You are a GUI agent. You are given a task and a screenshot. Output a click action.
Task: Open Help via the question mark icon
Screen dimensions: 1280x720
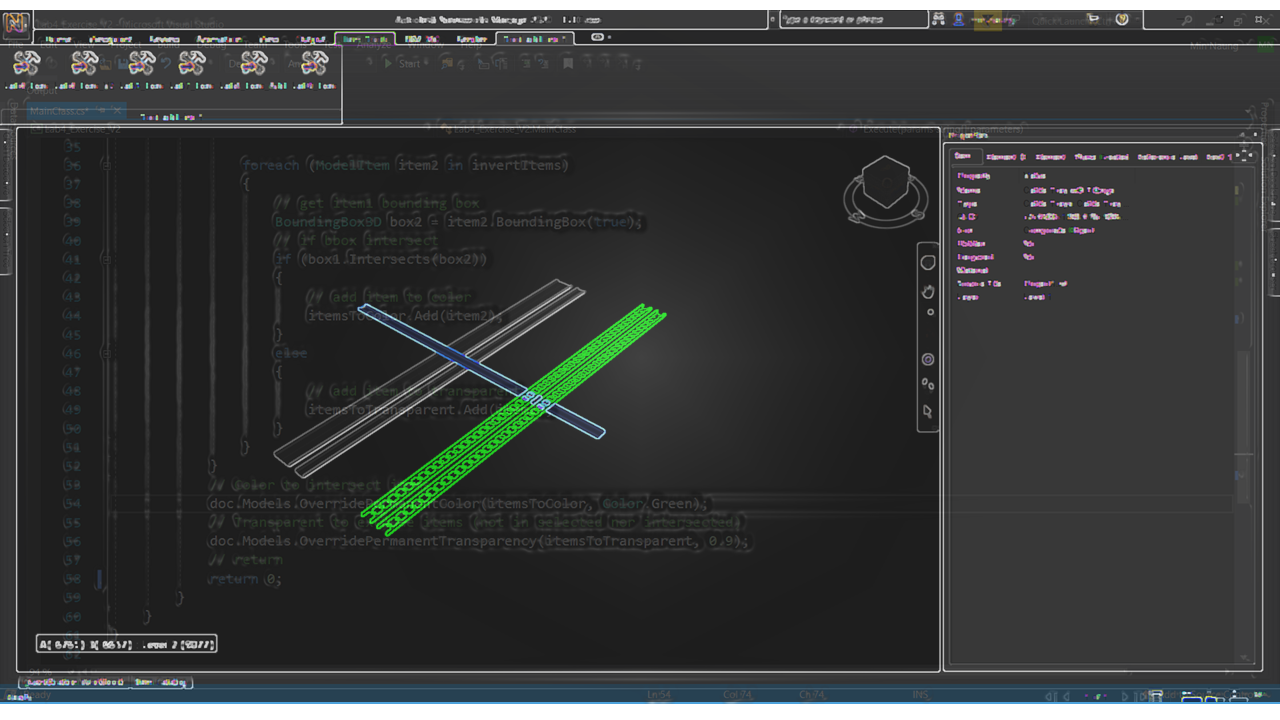tap(1122, 19)
